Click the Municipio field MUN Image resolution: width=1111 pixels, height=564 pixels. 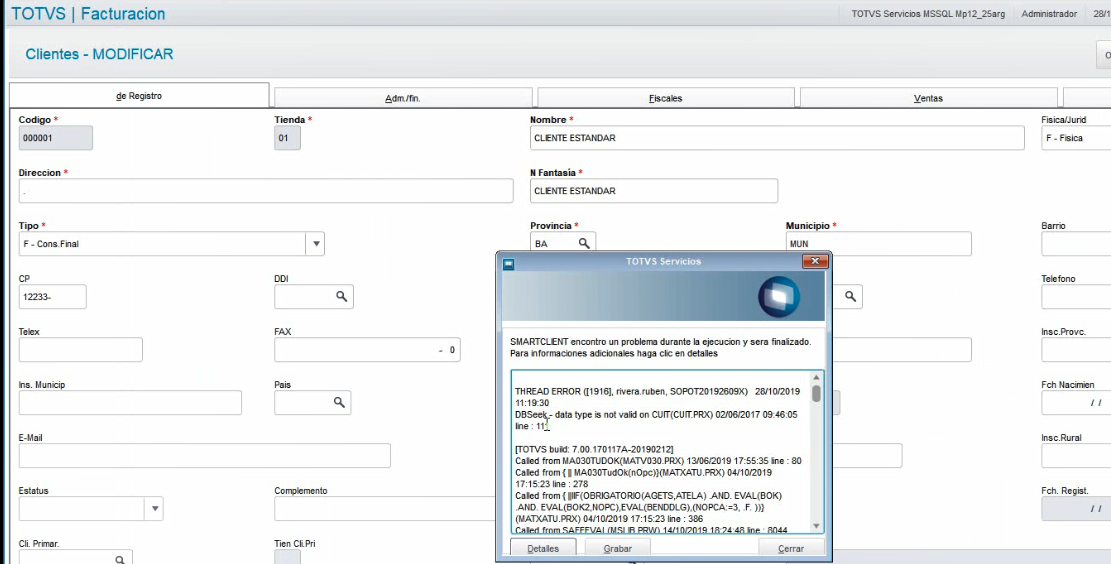coord(879,244)
